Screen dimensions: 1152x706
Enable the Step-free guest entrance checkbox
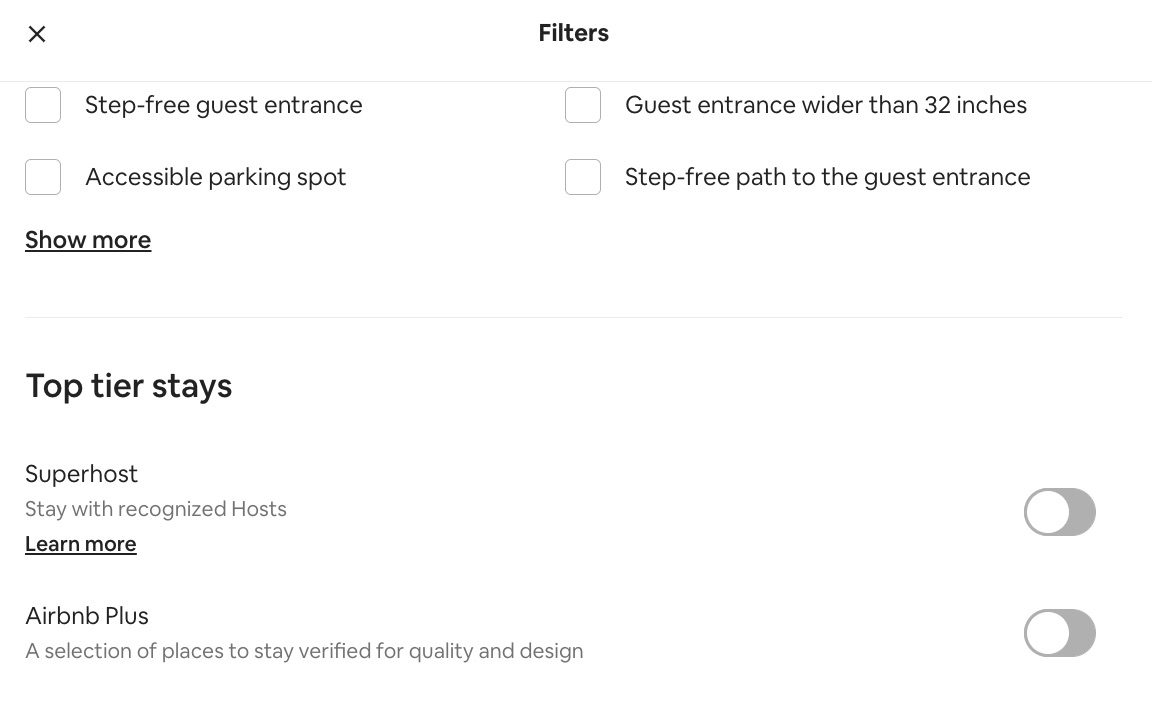[42, 104]
